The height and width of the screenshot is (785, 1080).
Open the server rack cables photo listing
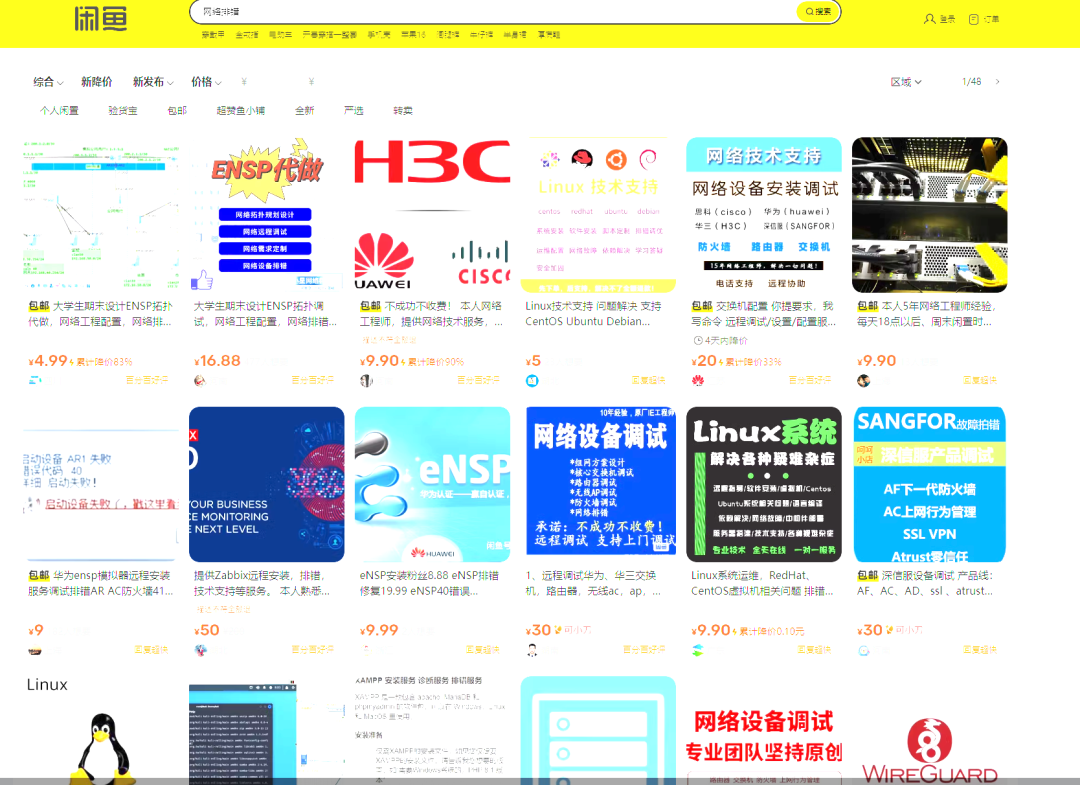[x=930, y=214]
